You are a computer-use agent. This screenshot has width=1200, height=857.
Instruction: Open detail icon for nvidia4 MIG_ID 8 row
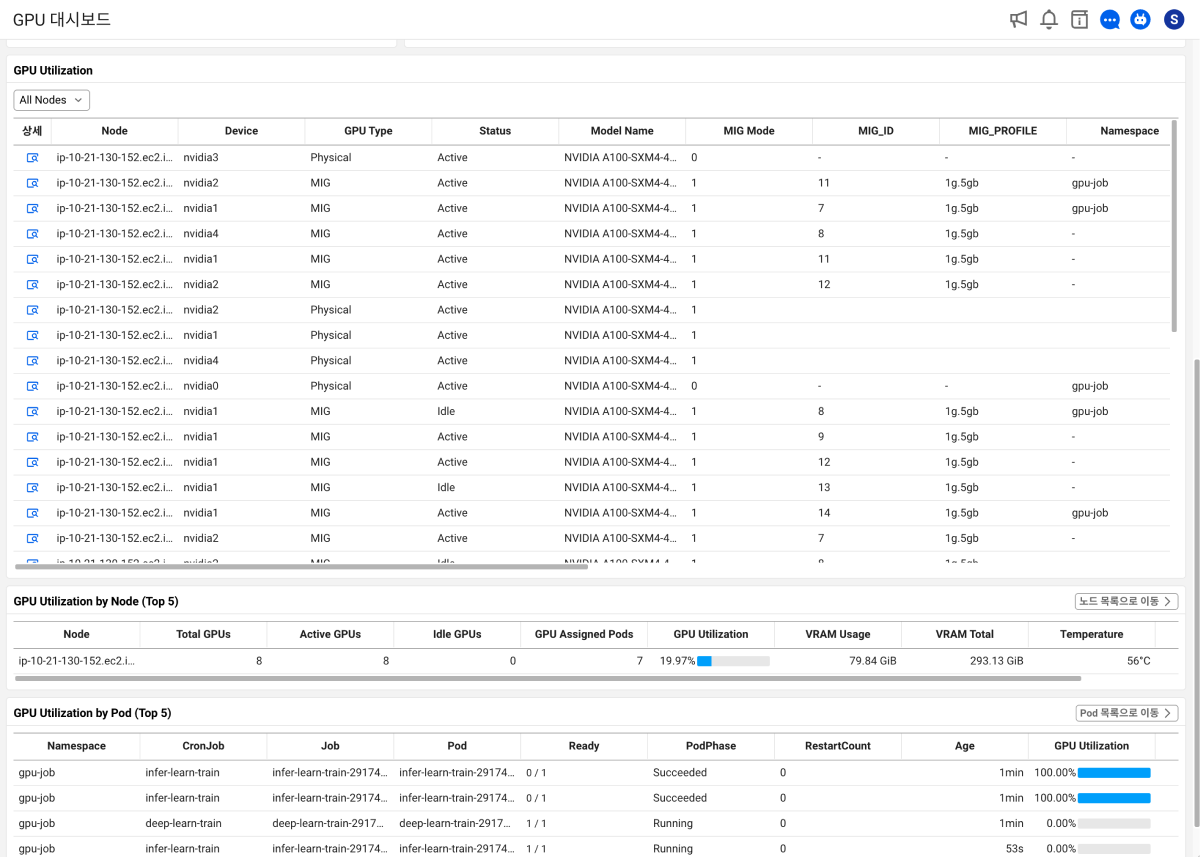coord(32,234)
